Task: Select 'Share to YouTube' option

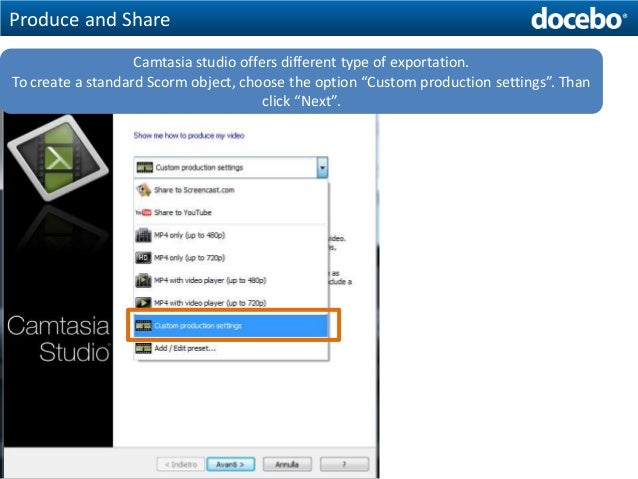Action: click(x=231, y=212)
